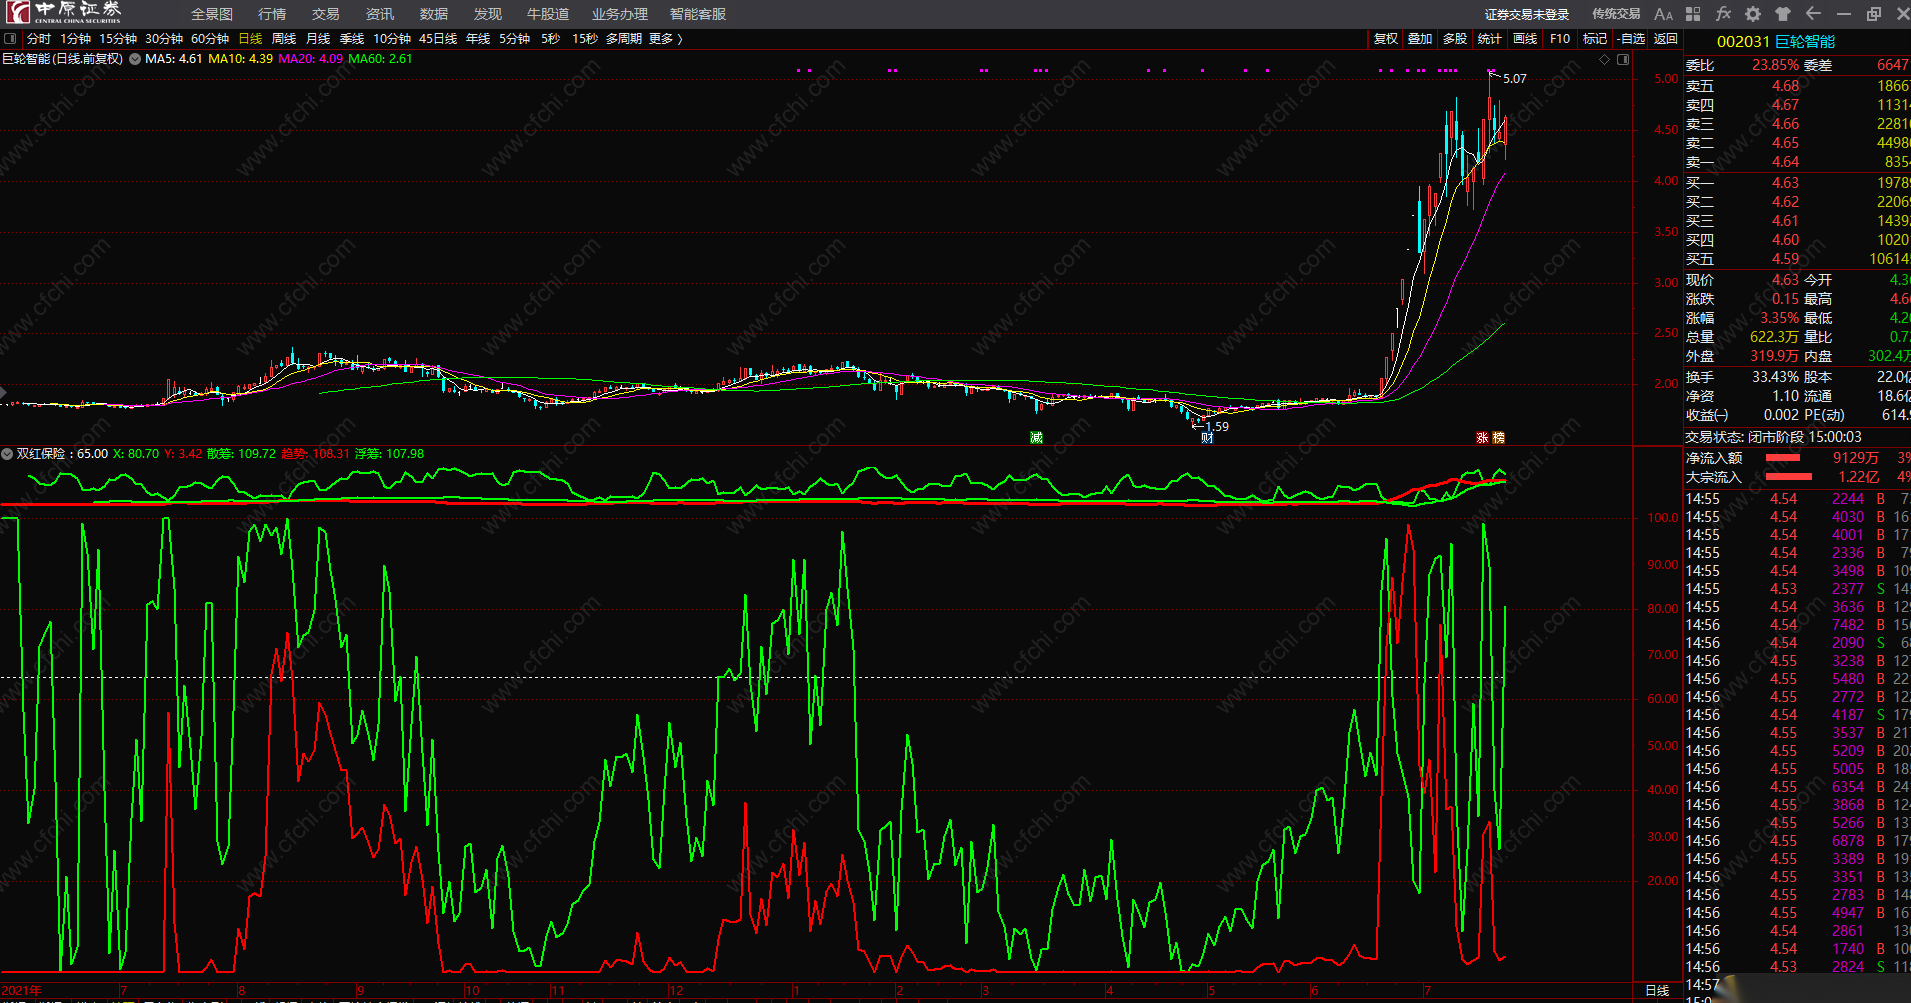
Task: Toggle the right panel icon above the chart
Action: (1623, 60)
